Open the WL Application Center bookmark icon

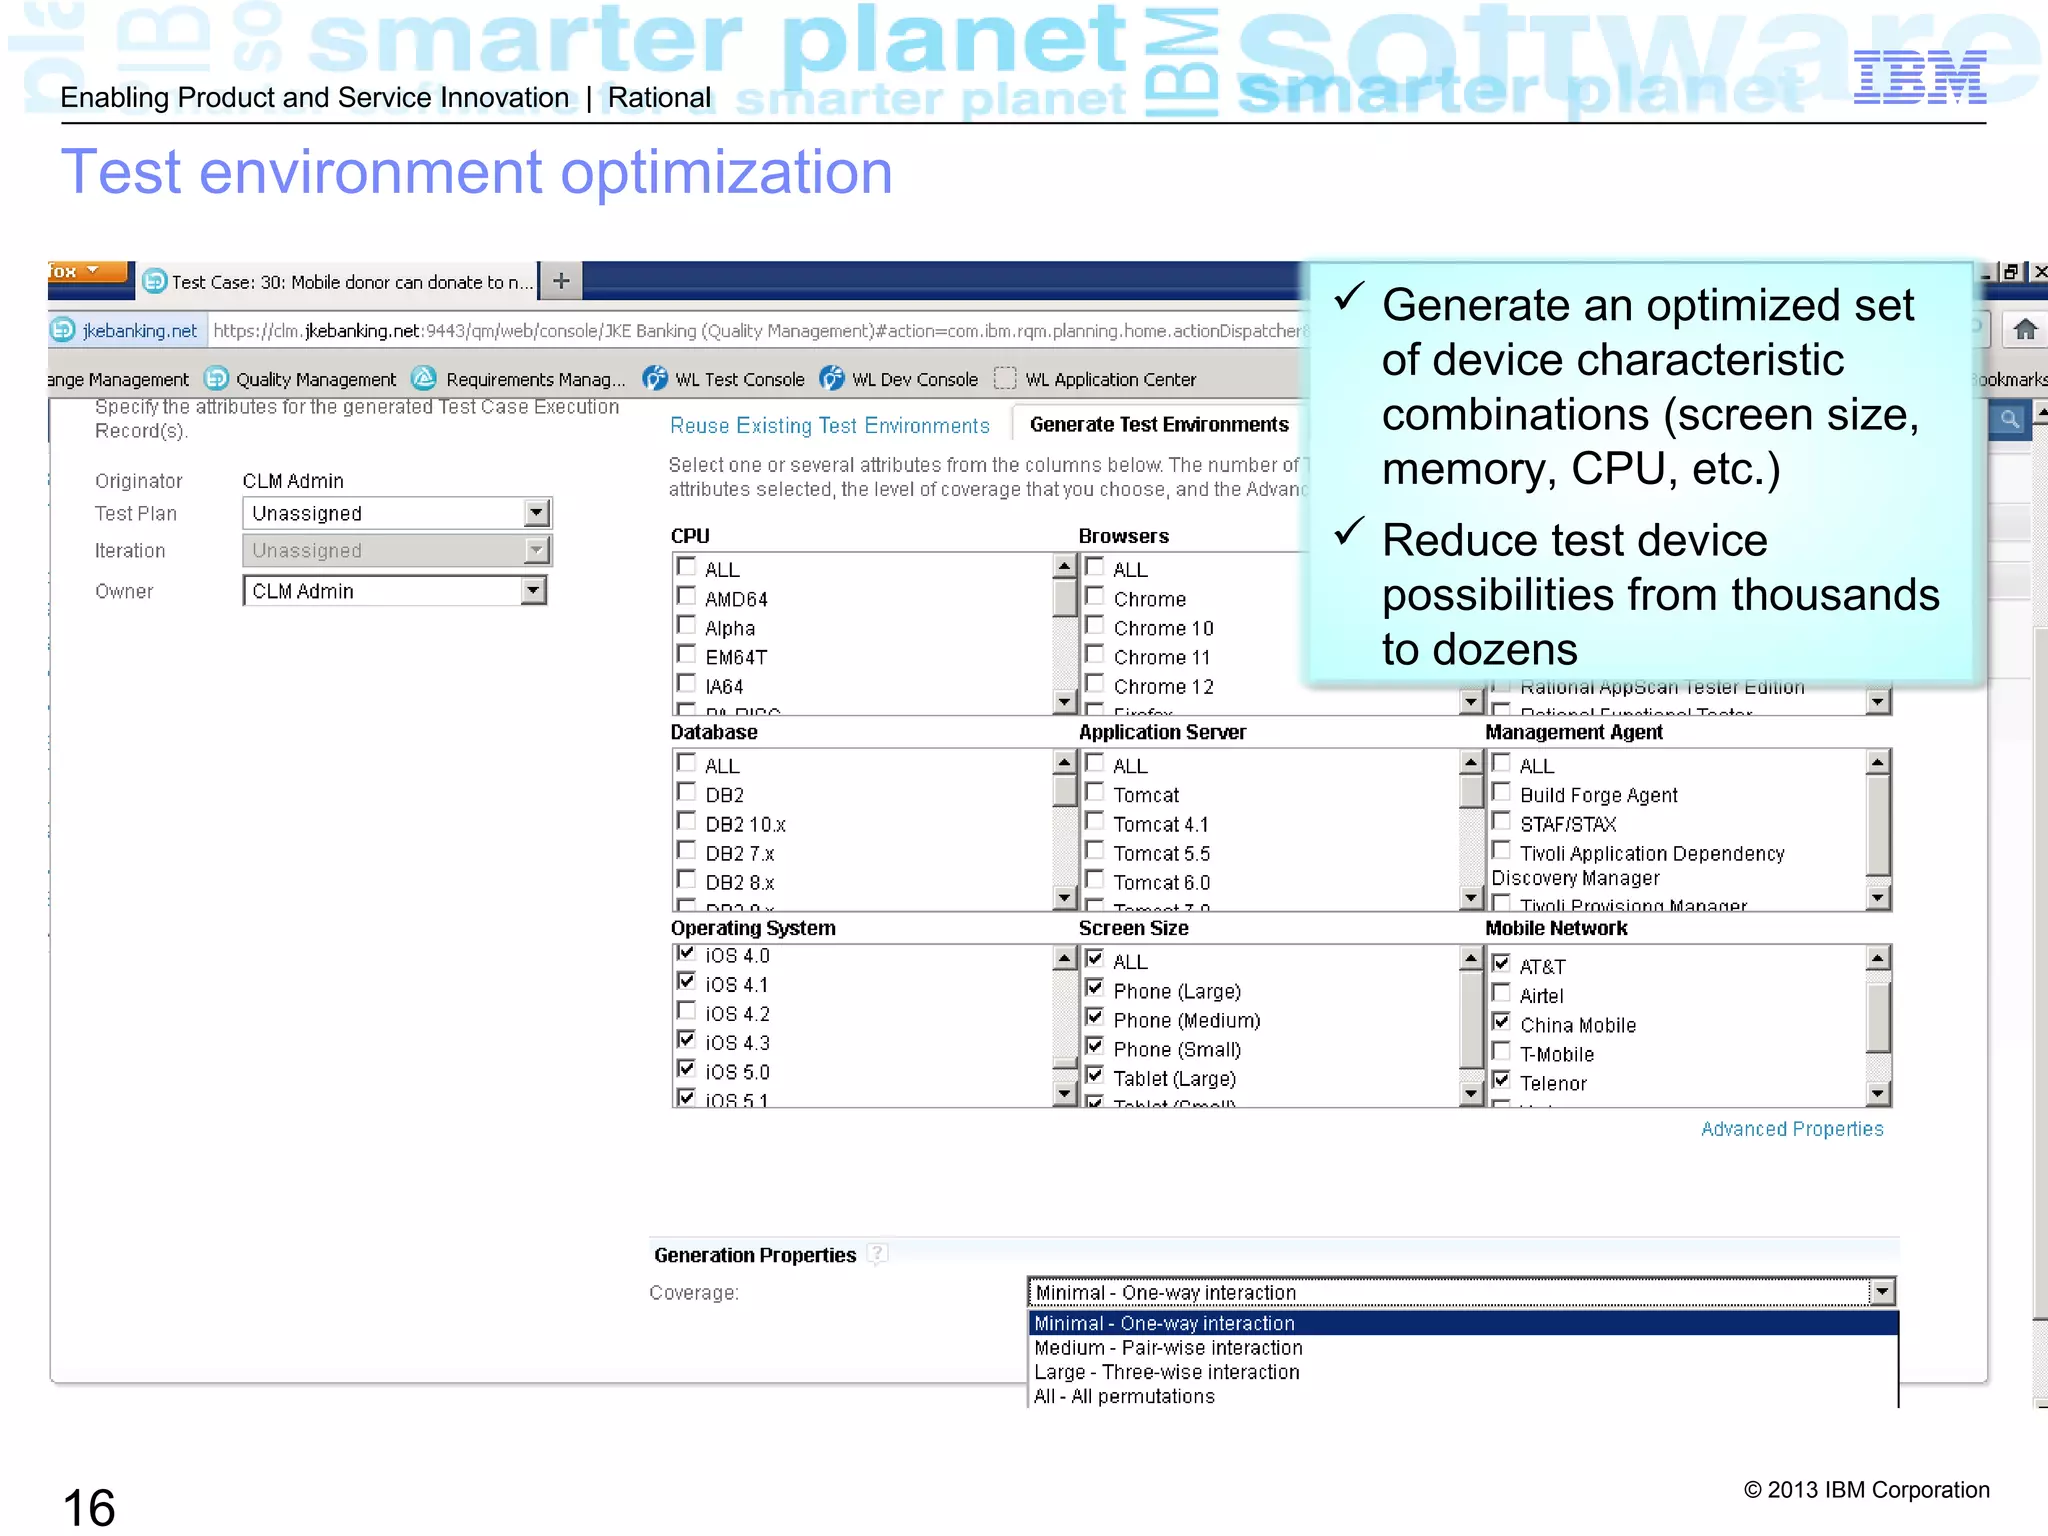[1005, 378]
